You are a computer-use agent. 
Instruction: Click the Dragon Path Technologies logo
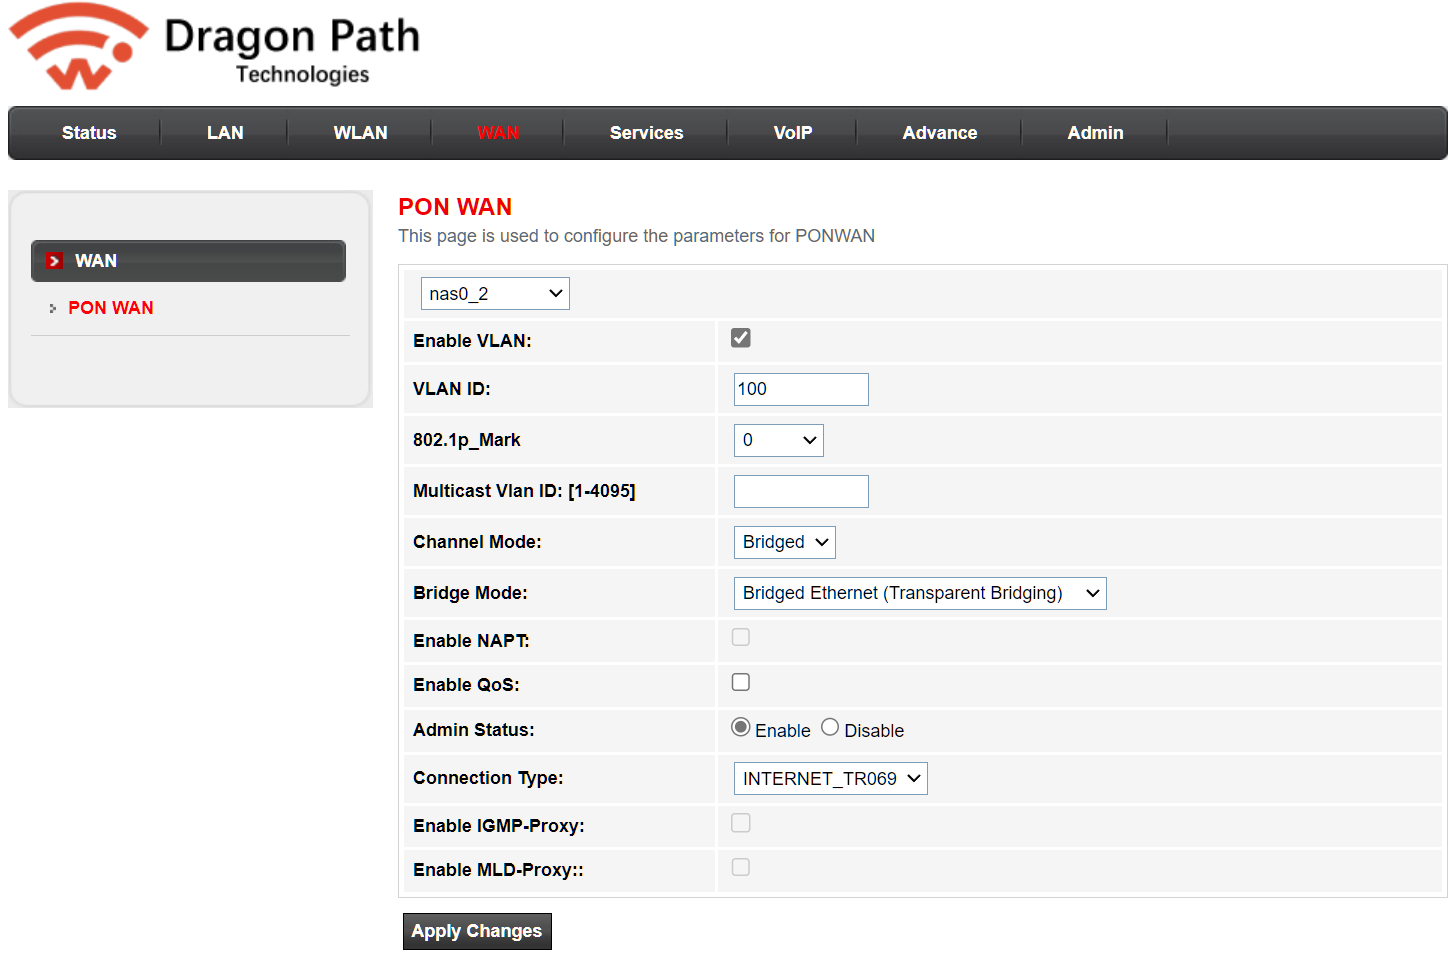coord(215,48)
